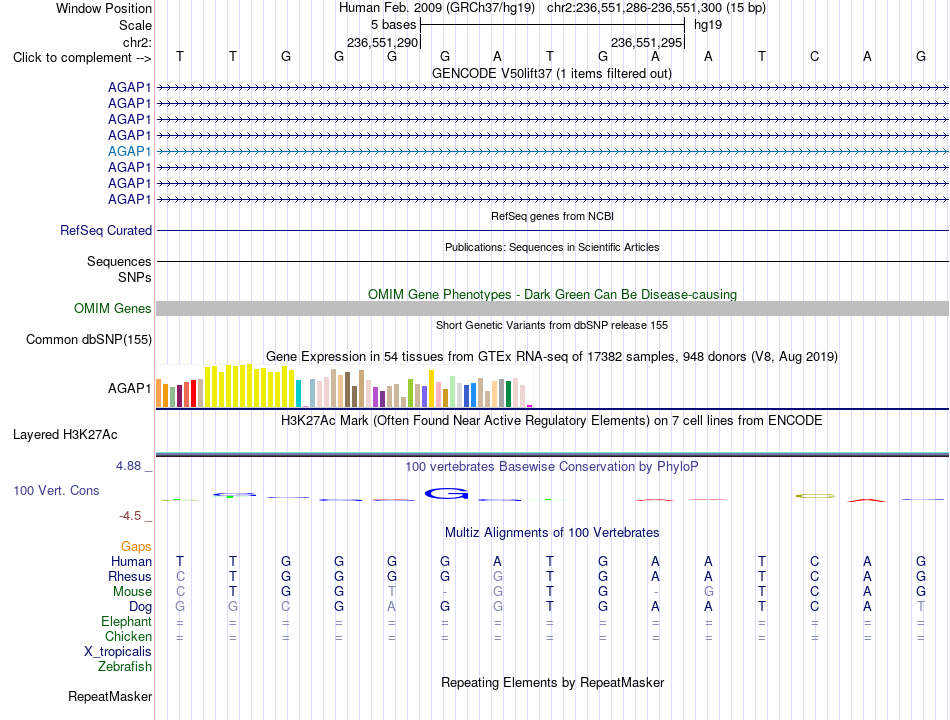Viewport: 950px width, 720px height.
Task: Click the "5 bases" scale bar label
Action: click(393, 25)
